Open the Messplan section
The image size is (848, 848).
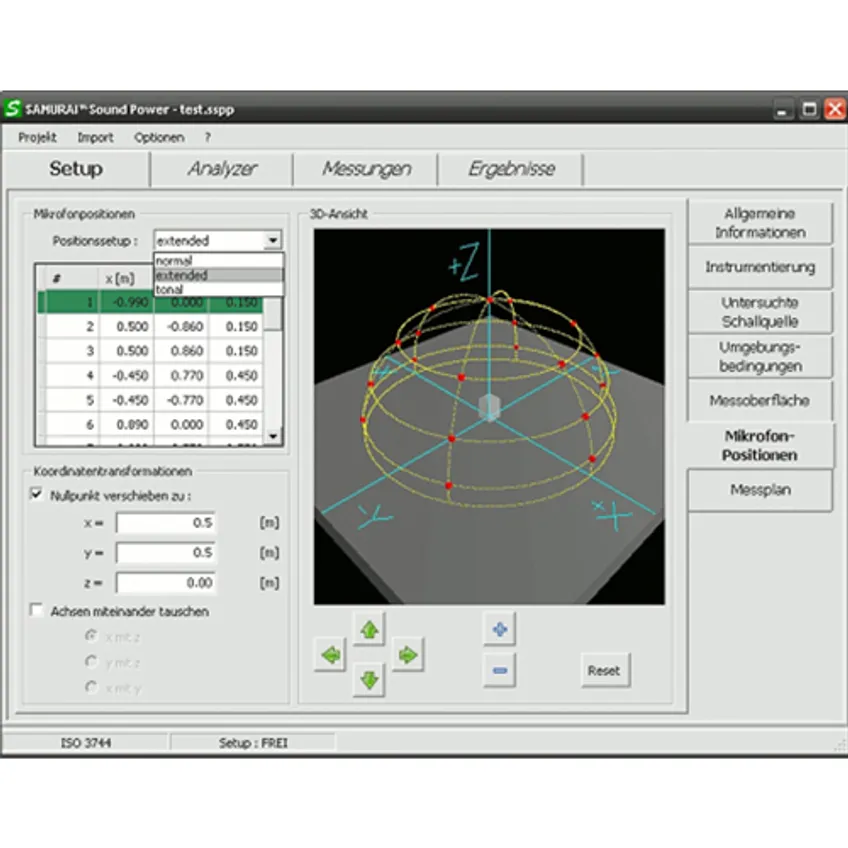point(760,490)
